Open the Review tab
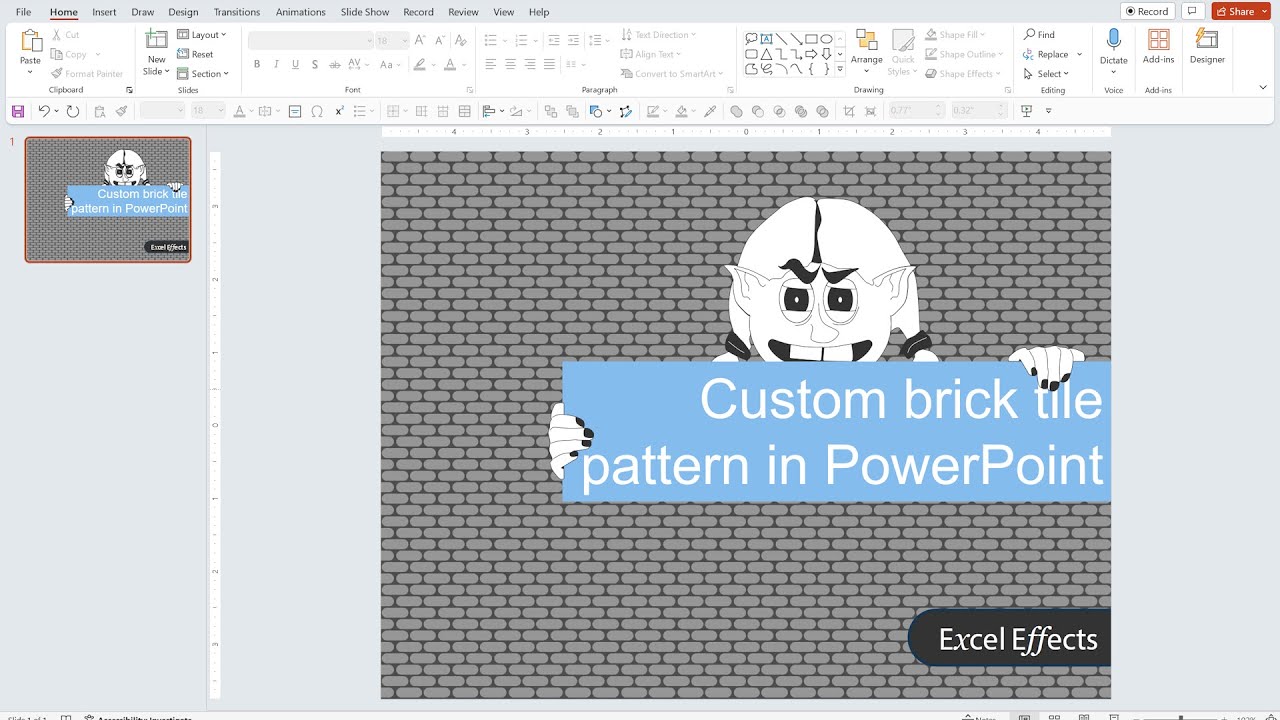The image size is (1280, 720). tap(463, 12)
